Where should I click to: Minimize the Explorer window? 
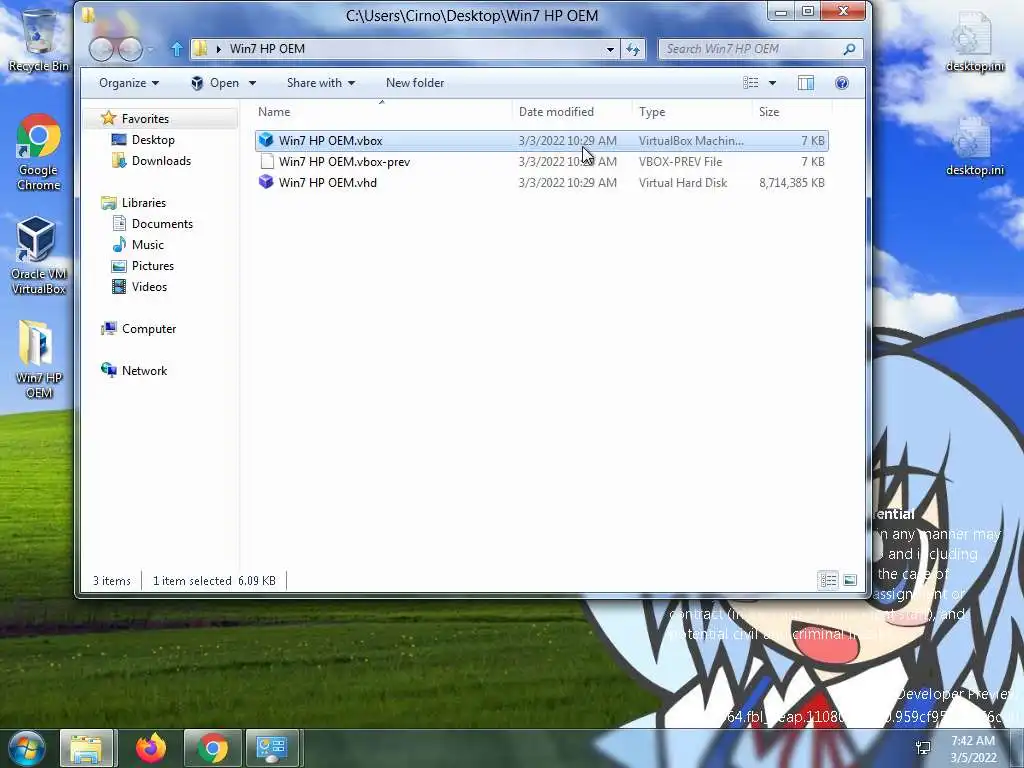[781, 11]
